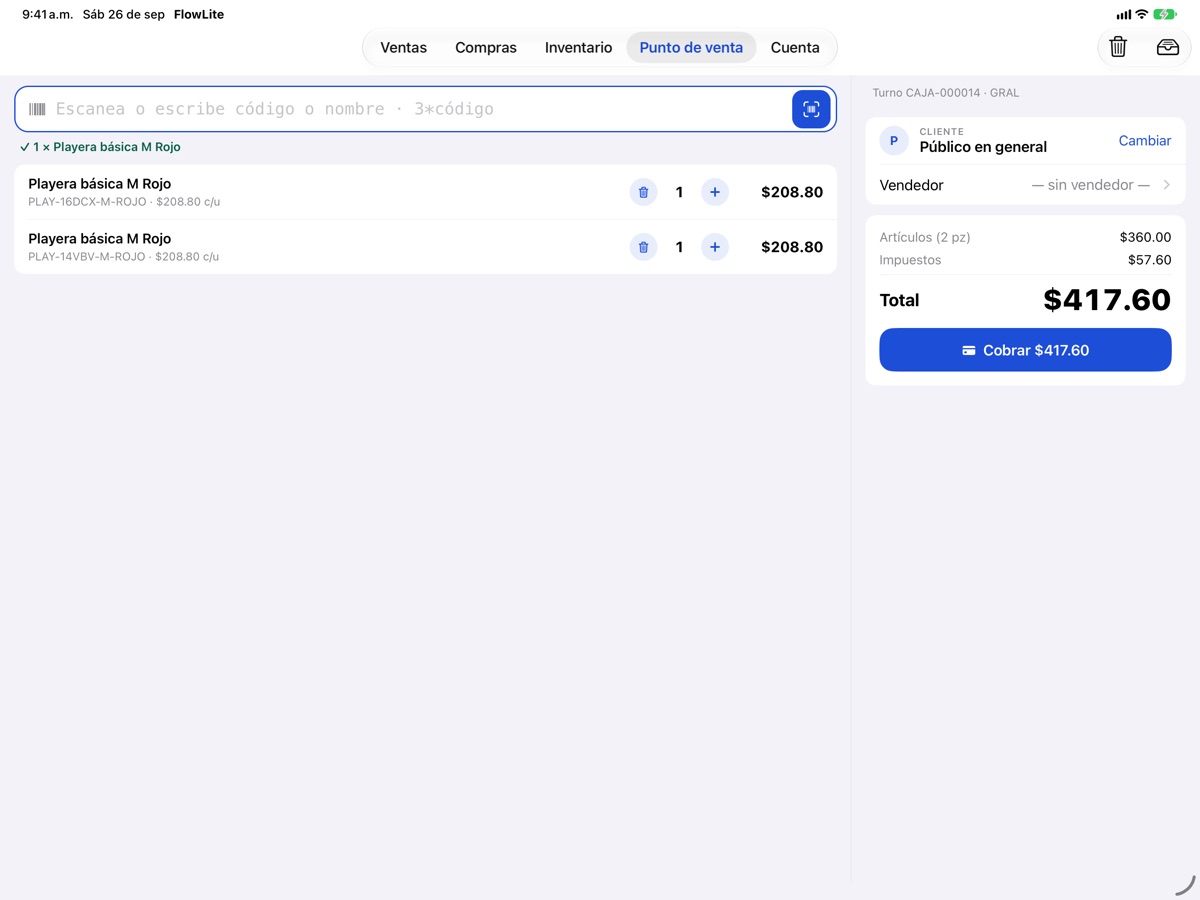
Task: Open the camera barcode scanner button
Action: (811, 109)
